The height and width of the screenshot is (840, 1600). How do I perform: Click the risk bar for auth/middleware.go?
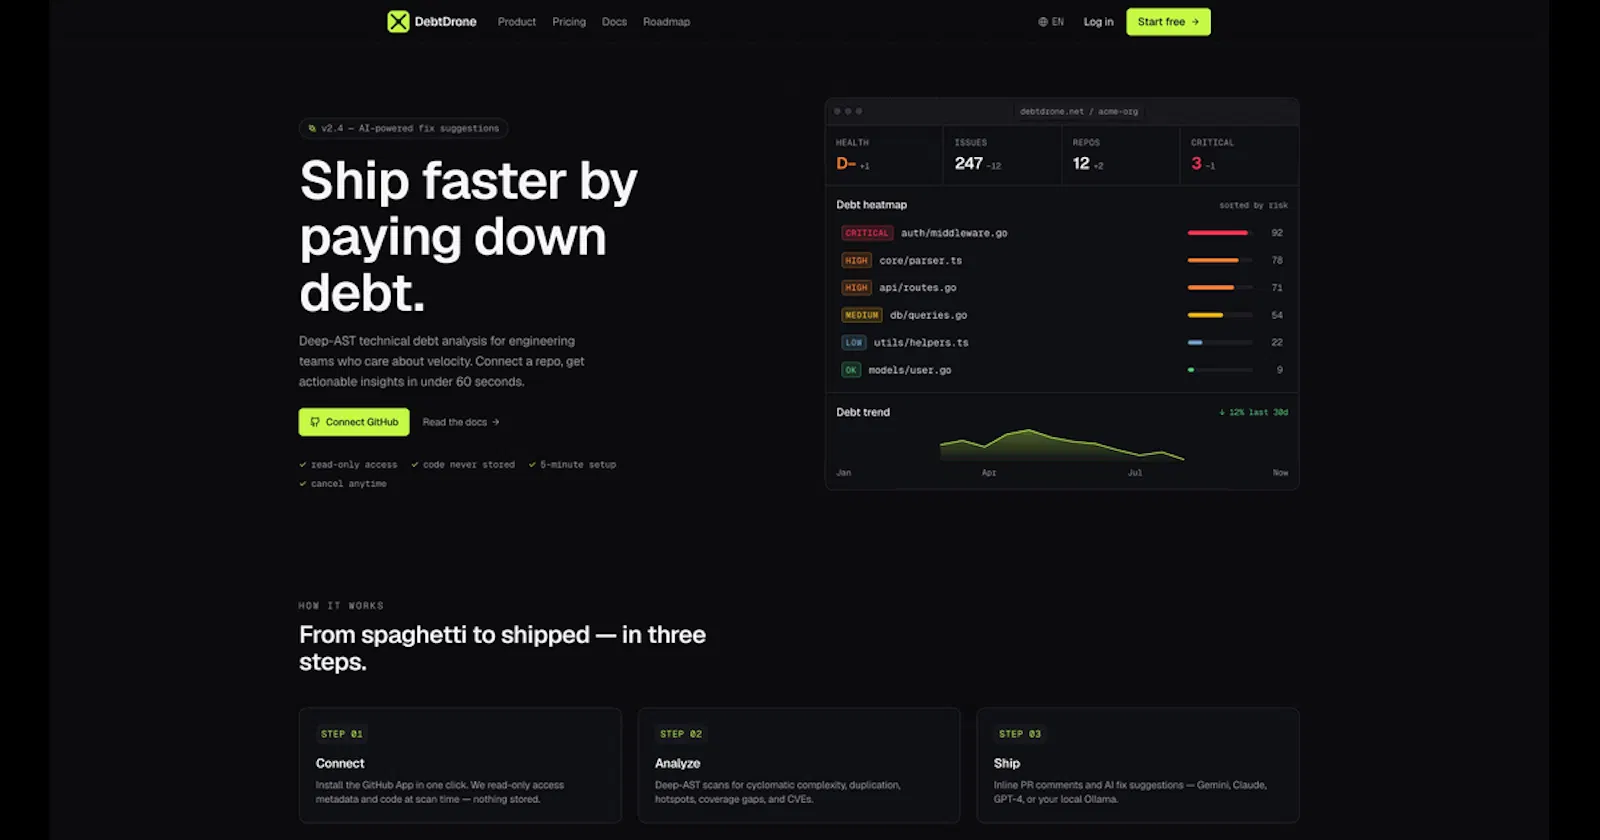coord(1220,233)
